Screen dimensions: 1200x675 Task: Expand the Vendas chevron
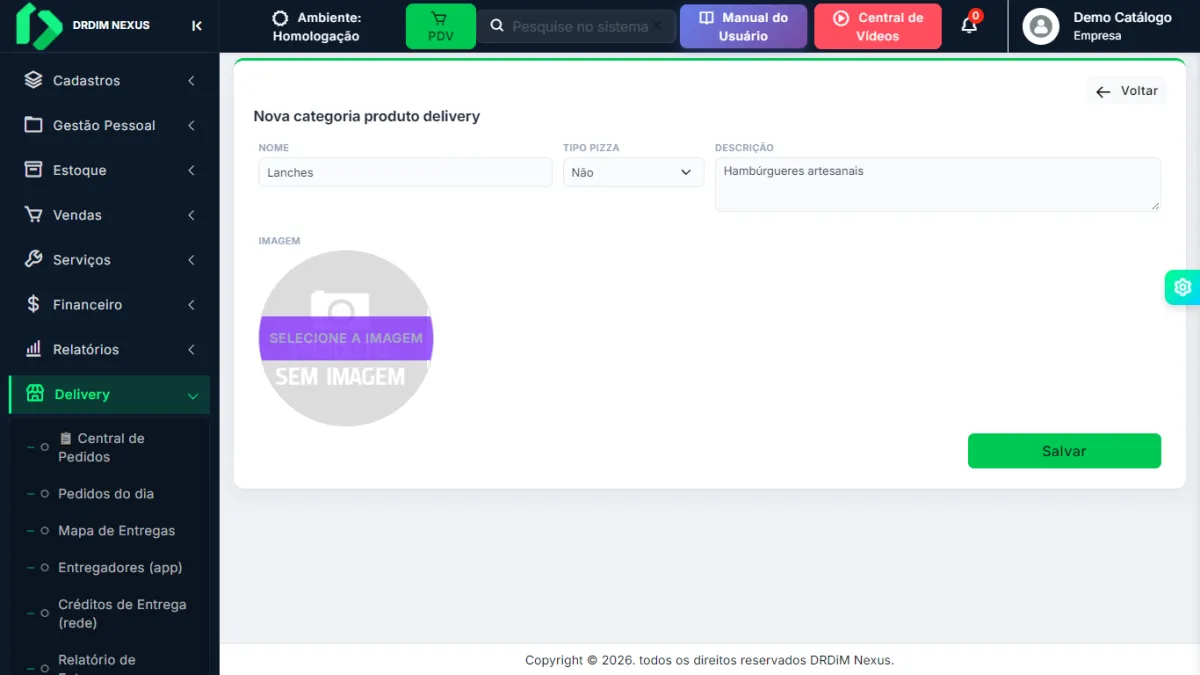[191, 215]
